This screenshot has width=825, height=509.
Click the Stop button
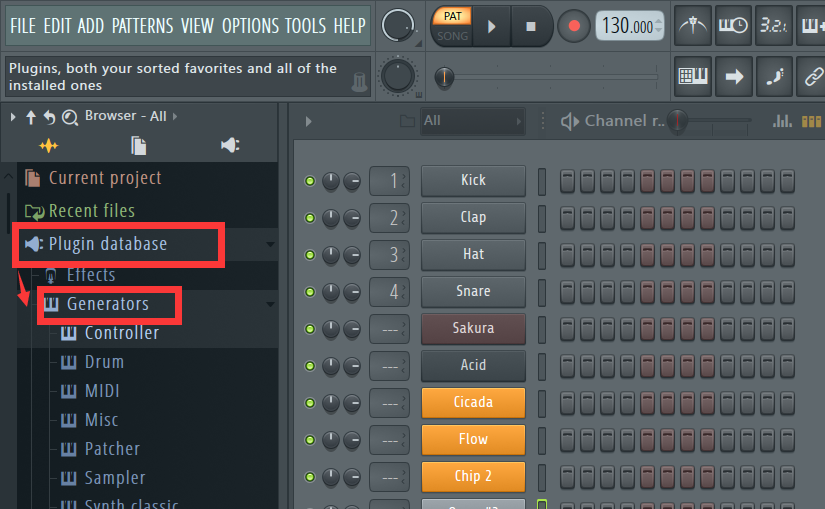point(531,26)
